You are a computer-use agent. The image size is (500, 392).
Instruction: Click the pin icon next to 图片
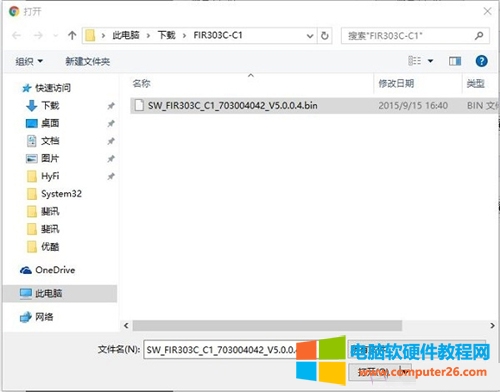[x=111, y=159]
